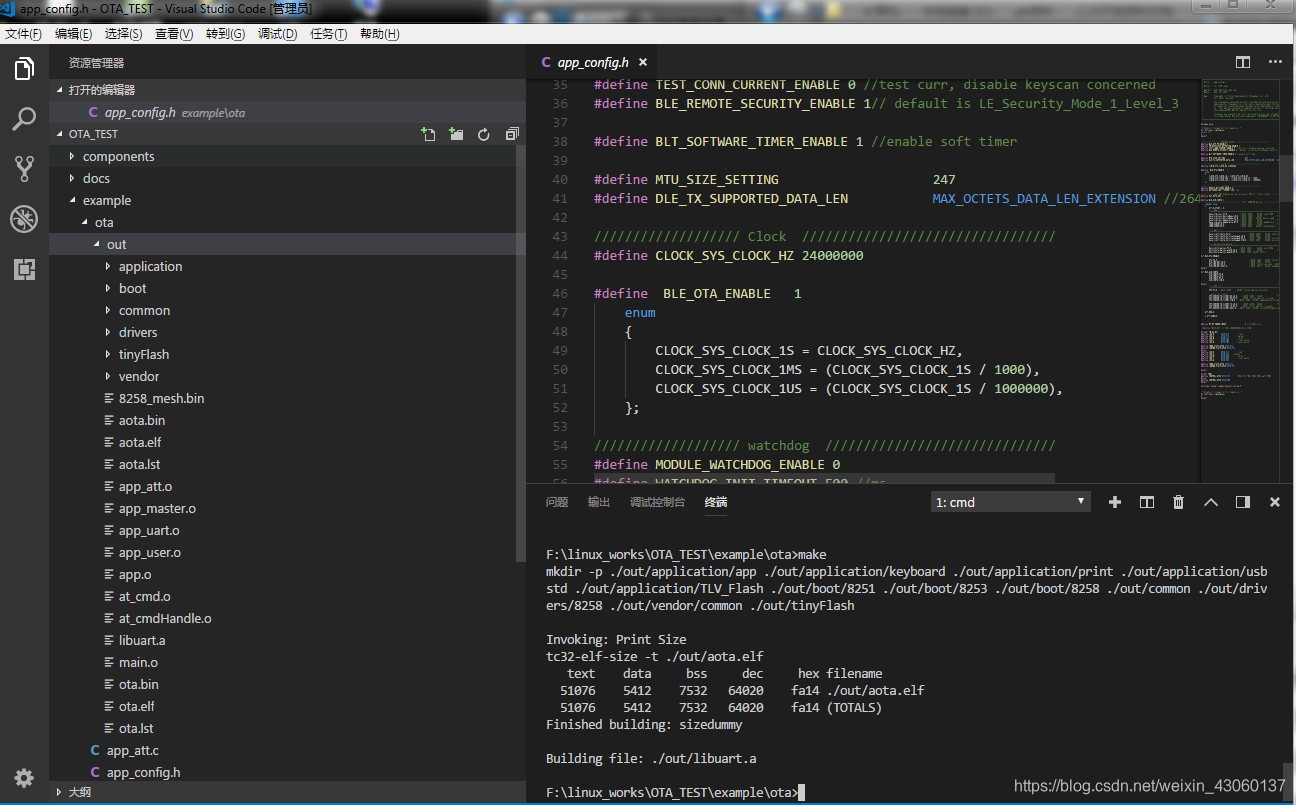1296x805 pixels.
Task: Open the Search view in activity bar
Action: [24, 120]
